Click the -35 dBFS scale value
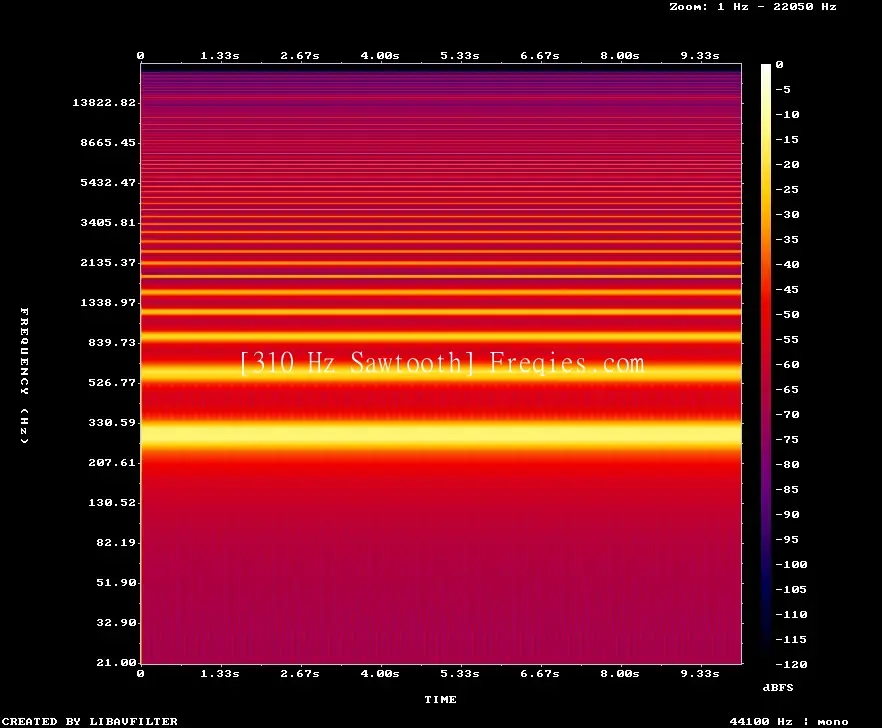This screenshot has width=882, height=728. (x=787, y=240)
